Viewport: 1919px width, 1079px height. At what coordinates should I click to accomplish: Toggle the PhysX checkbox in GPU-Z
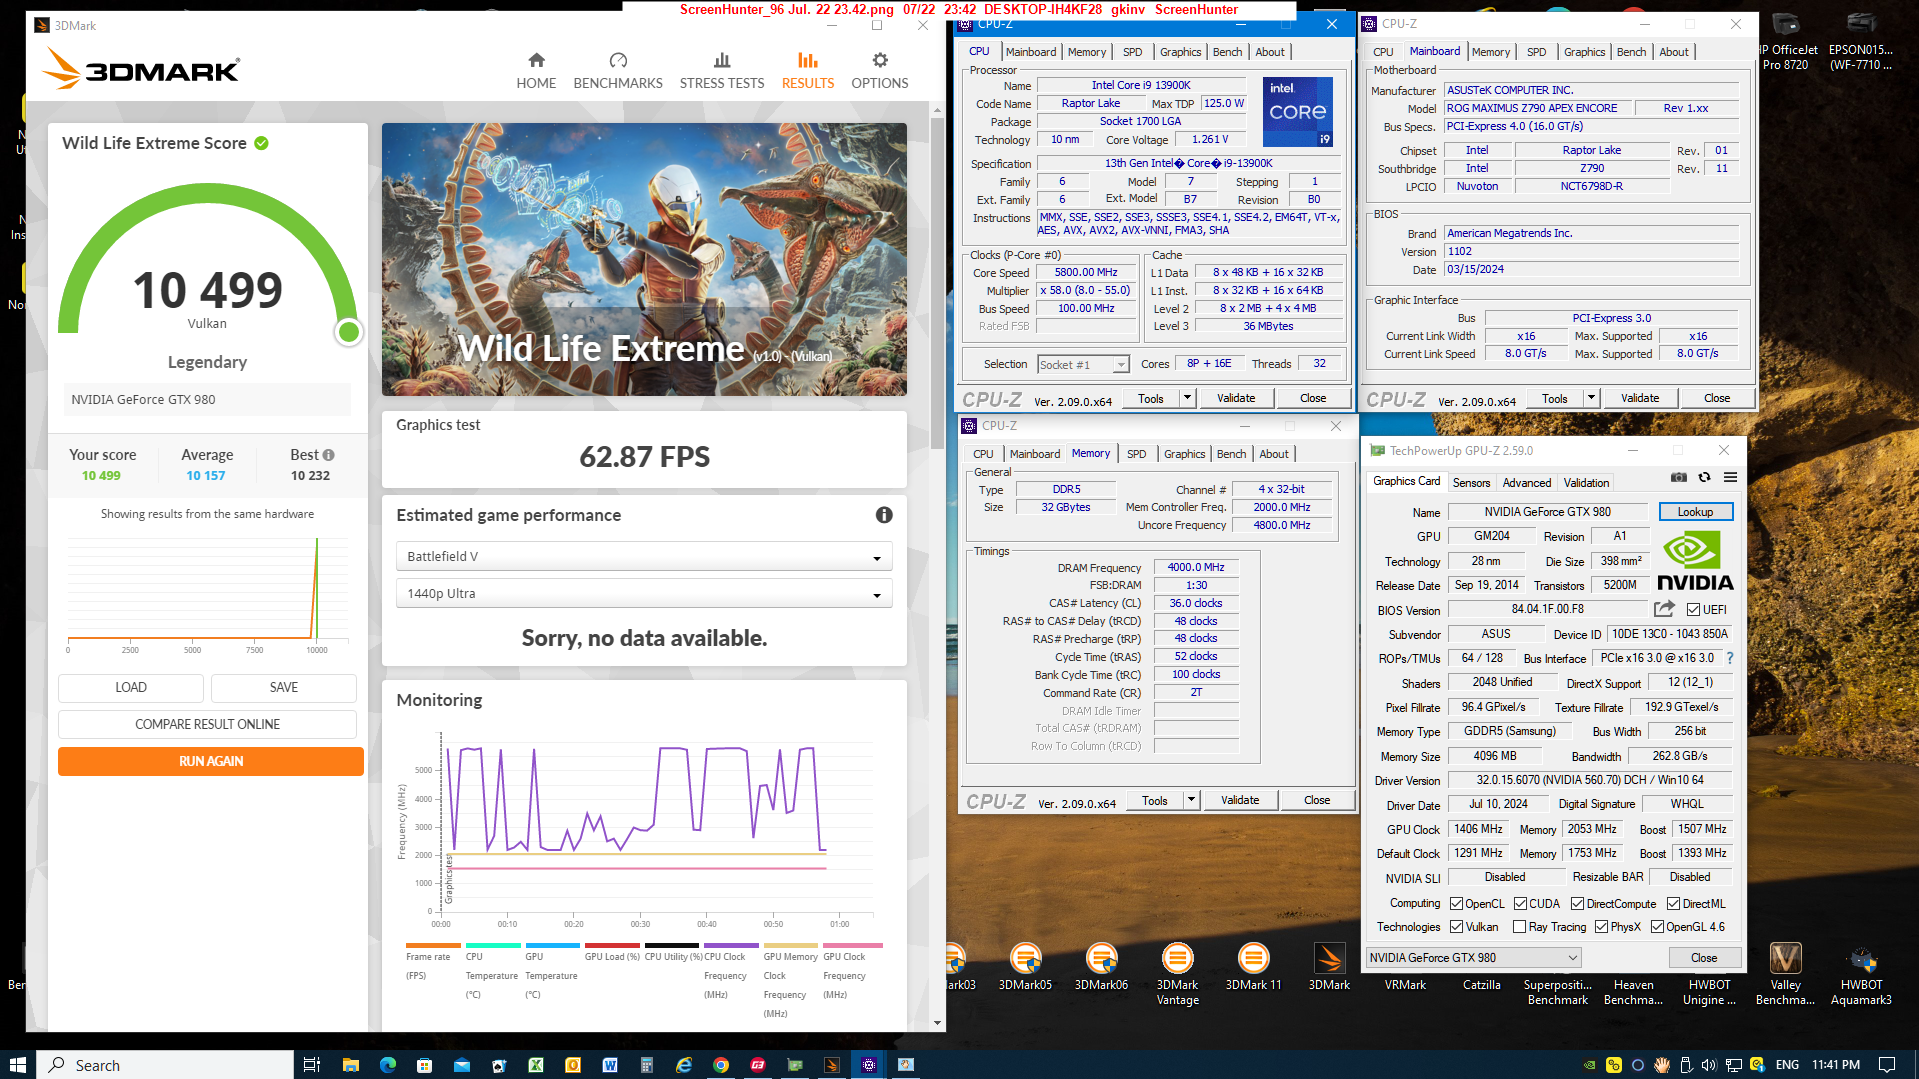[x=1601, y=927]
